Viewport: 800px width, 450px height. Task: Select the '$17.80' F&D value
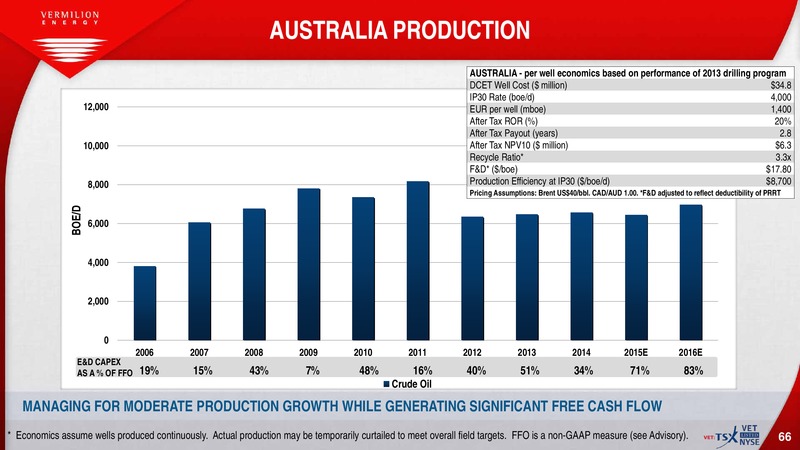tap(779, 169)
